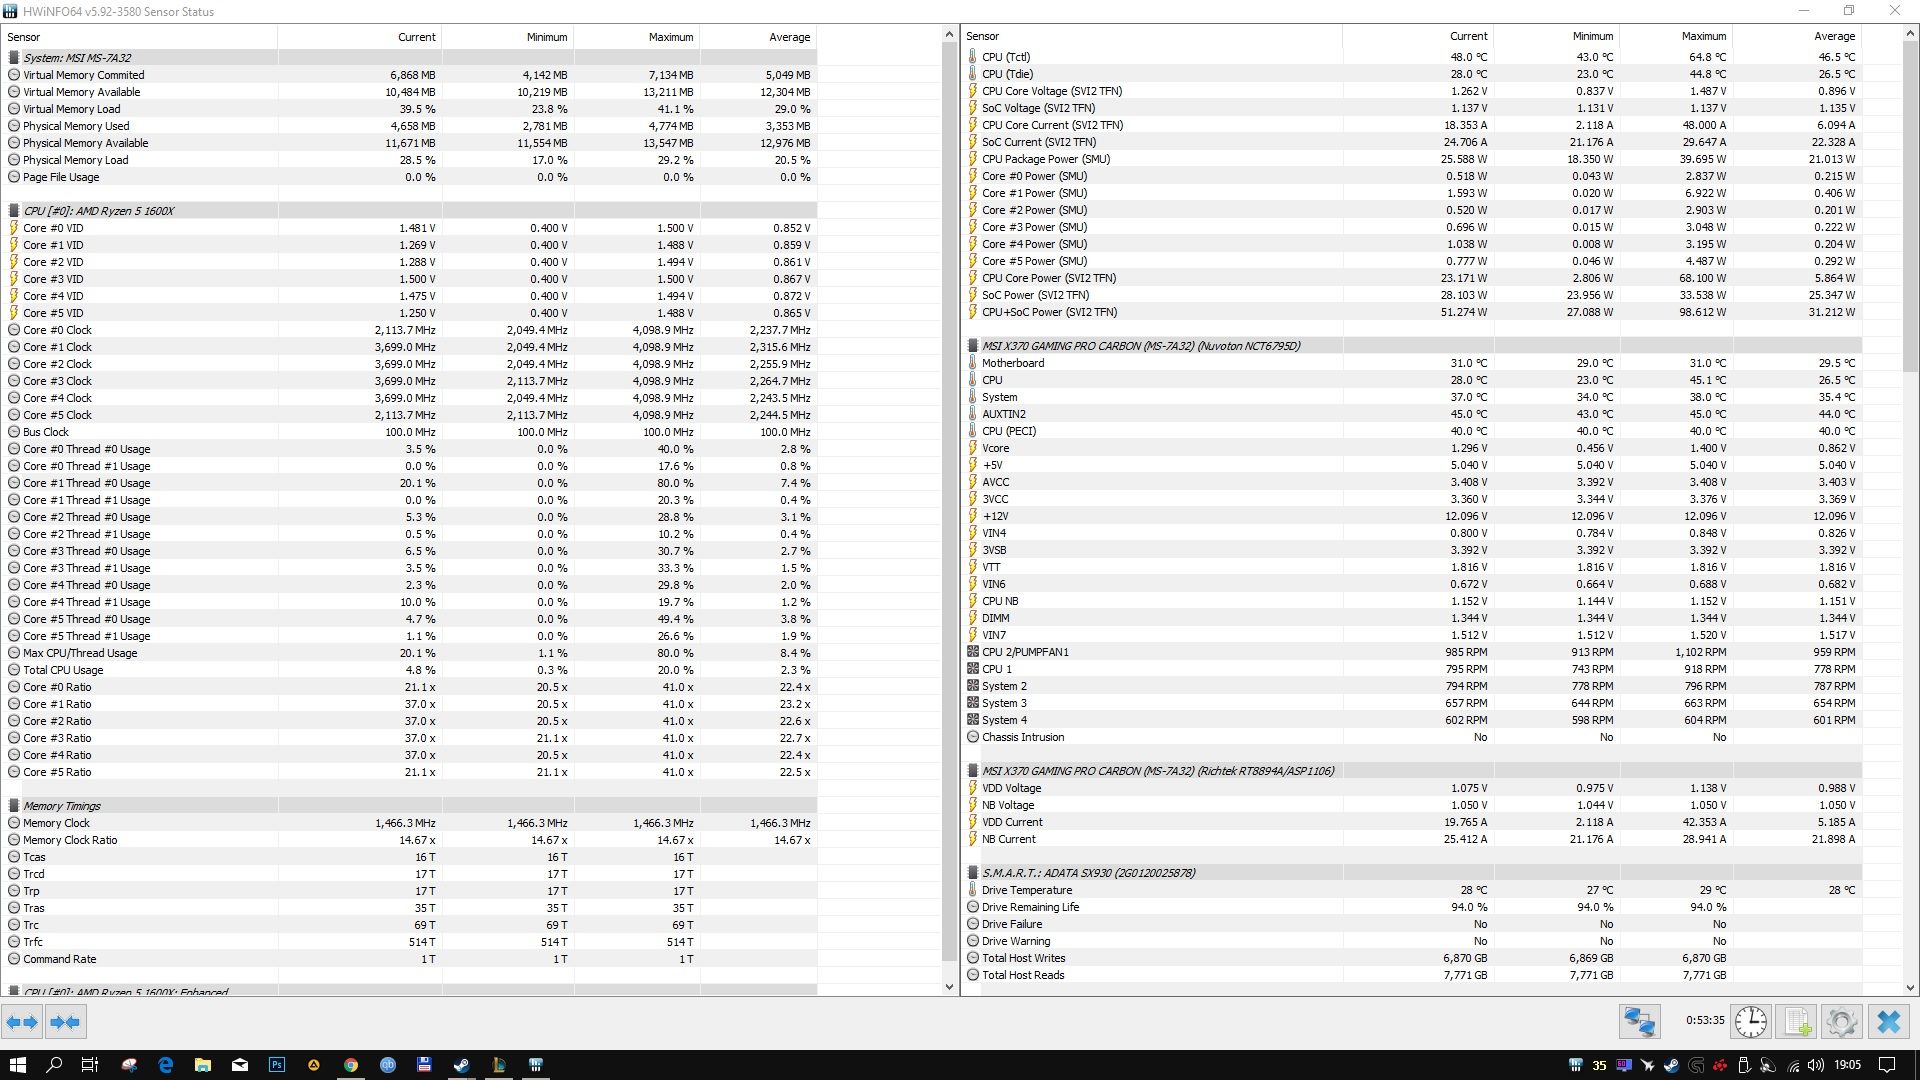Reset the elapsed time clock icon
1920x1080 pixels.
point(1751,1022)
